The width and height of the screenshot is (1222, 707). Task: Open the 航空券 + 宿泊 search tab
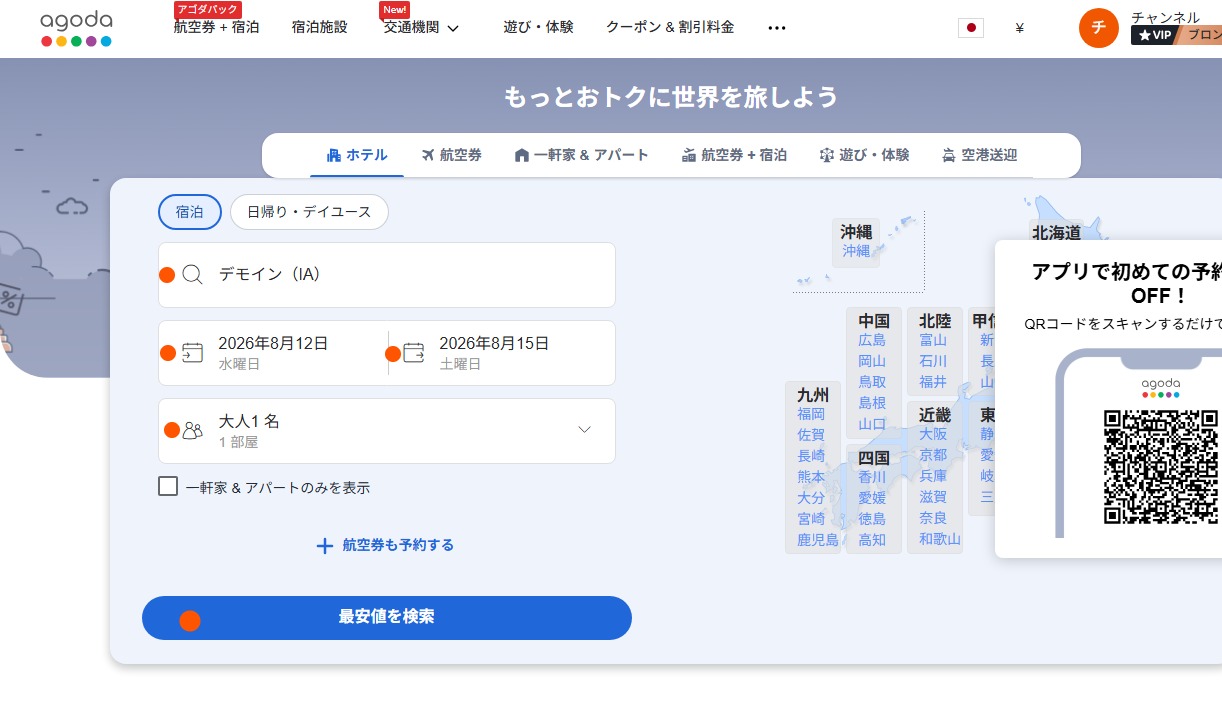point(734,155)
